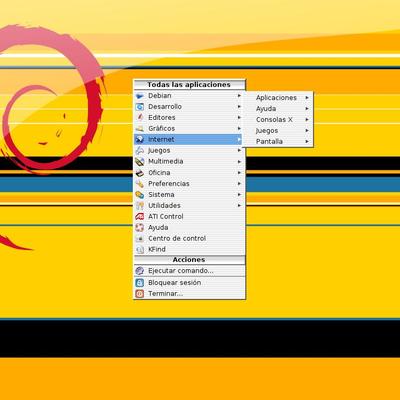Click the Editores pen icon
Screen dimensions: 400x400
[x=140, y=118]
